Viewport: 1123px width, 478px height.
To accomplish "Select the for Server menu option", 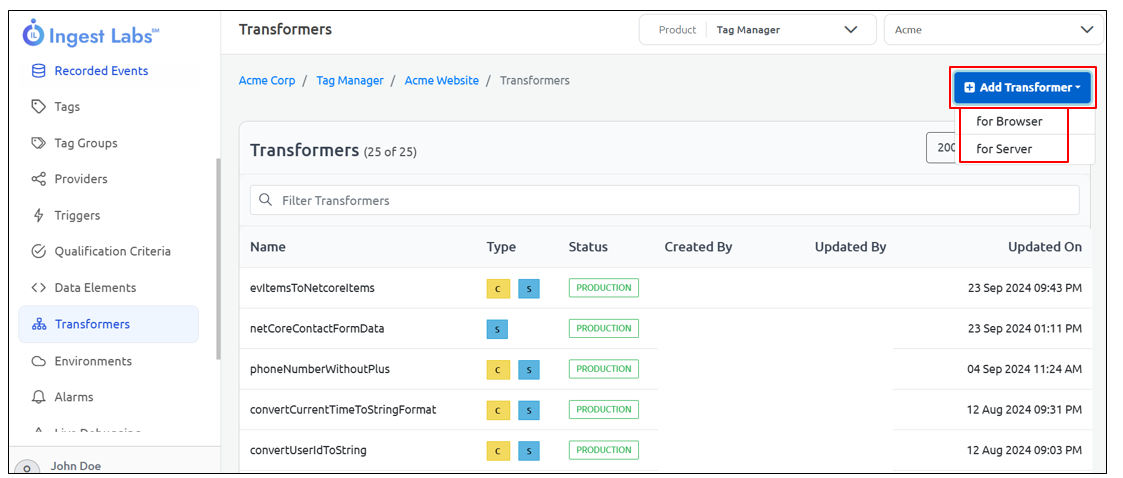I will 1004,149.
